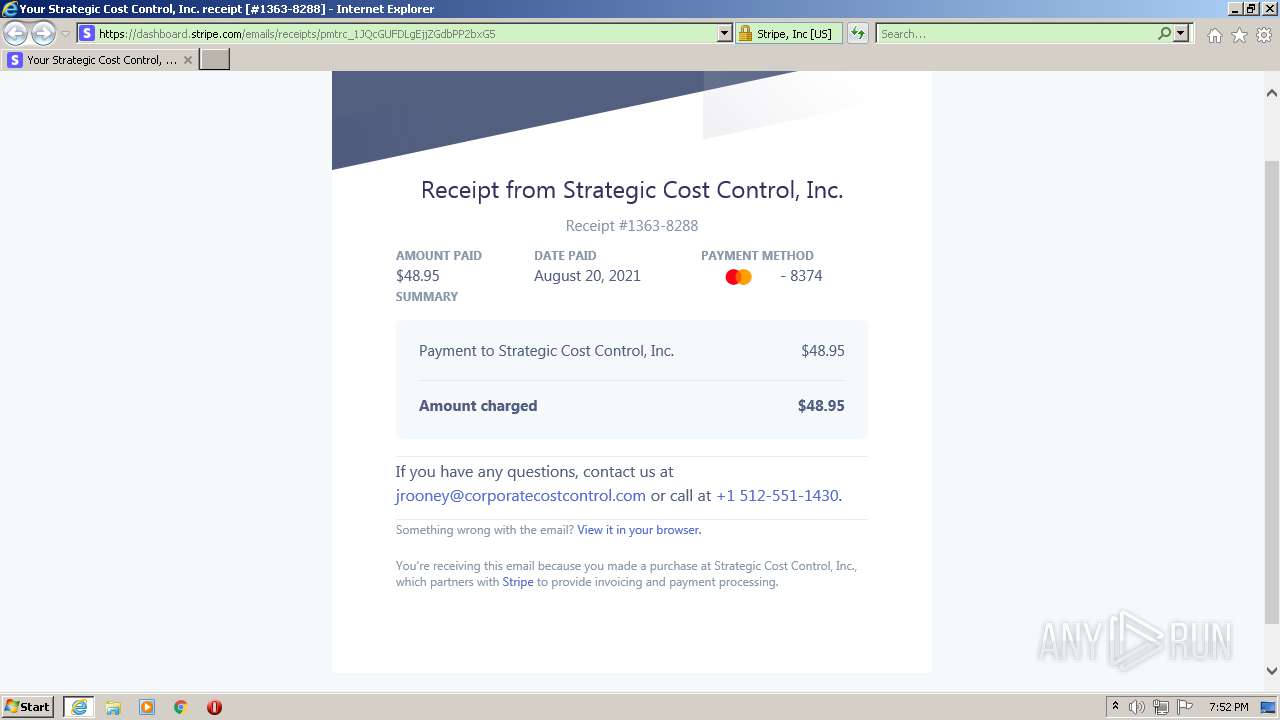Viewport: 1280px width, 720px height.
Task: Restore the Internet Explorer window size
Action: 1250,8
